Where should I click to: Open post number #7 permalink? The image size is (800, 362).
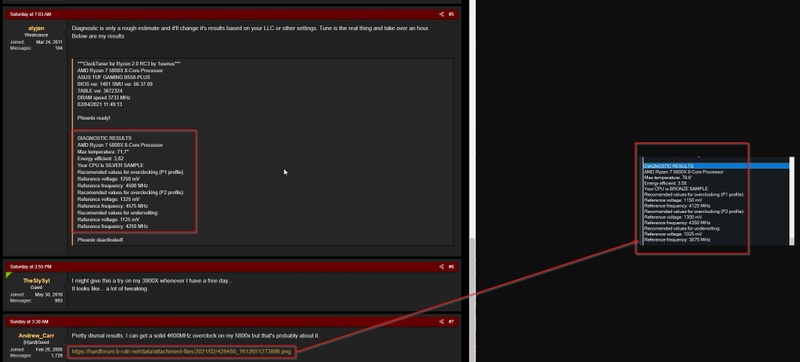tap(451, 322)
